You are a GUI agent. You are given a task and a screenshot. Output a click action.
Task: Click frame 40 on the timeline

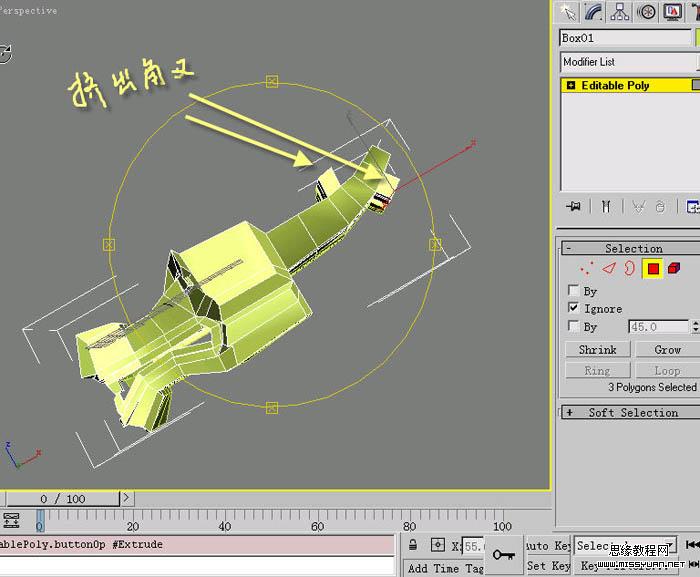point(225,526)
